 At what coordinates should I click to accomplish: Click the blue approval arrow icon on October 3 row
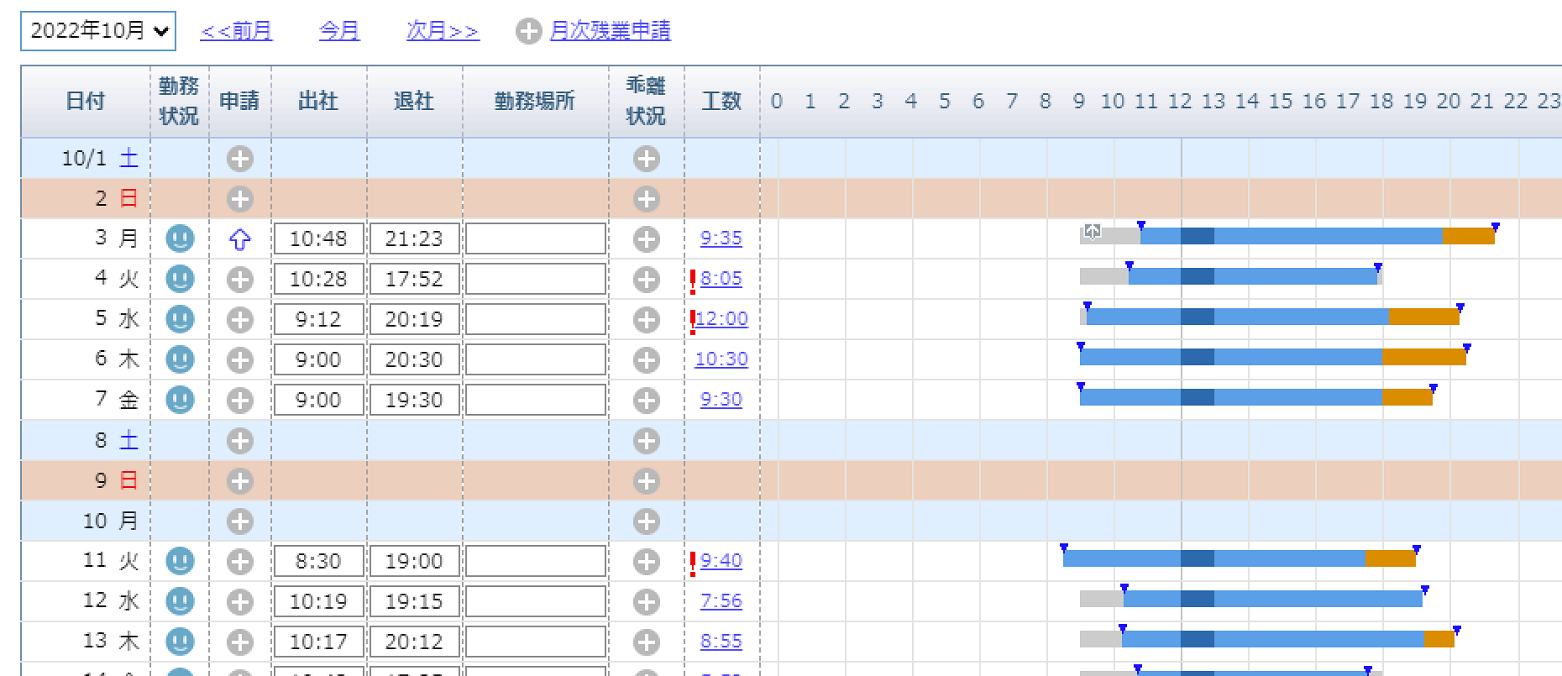pyautogui.click(x=239, y=238)
